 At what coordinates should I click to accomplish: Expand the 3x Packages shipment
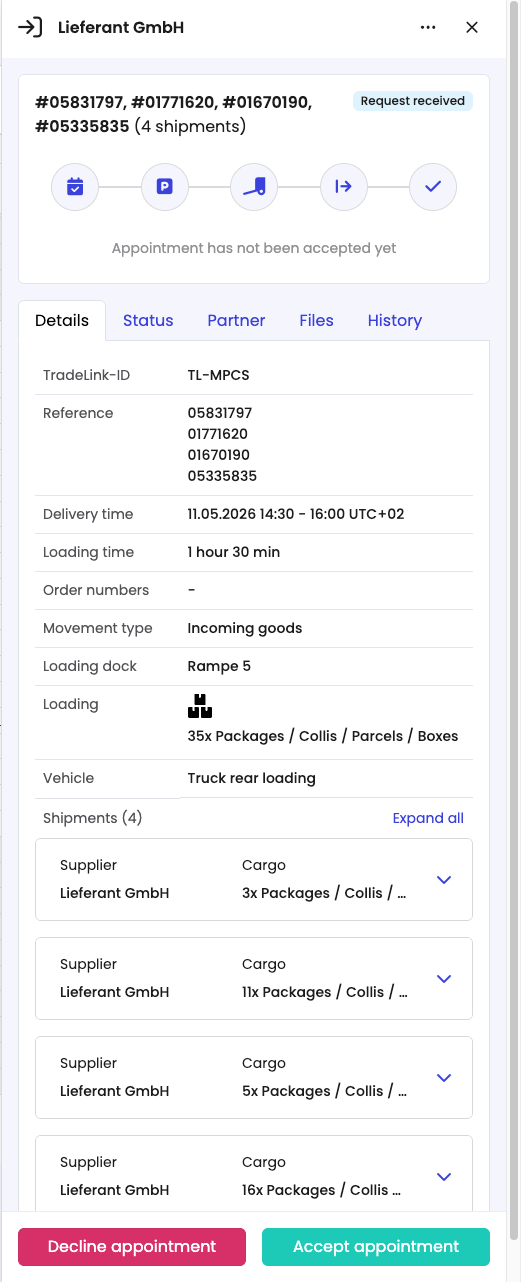pos(445,880)
